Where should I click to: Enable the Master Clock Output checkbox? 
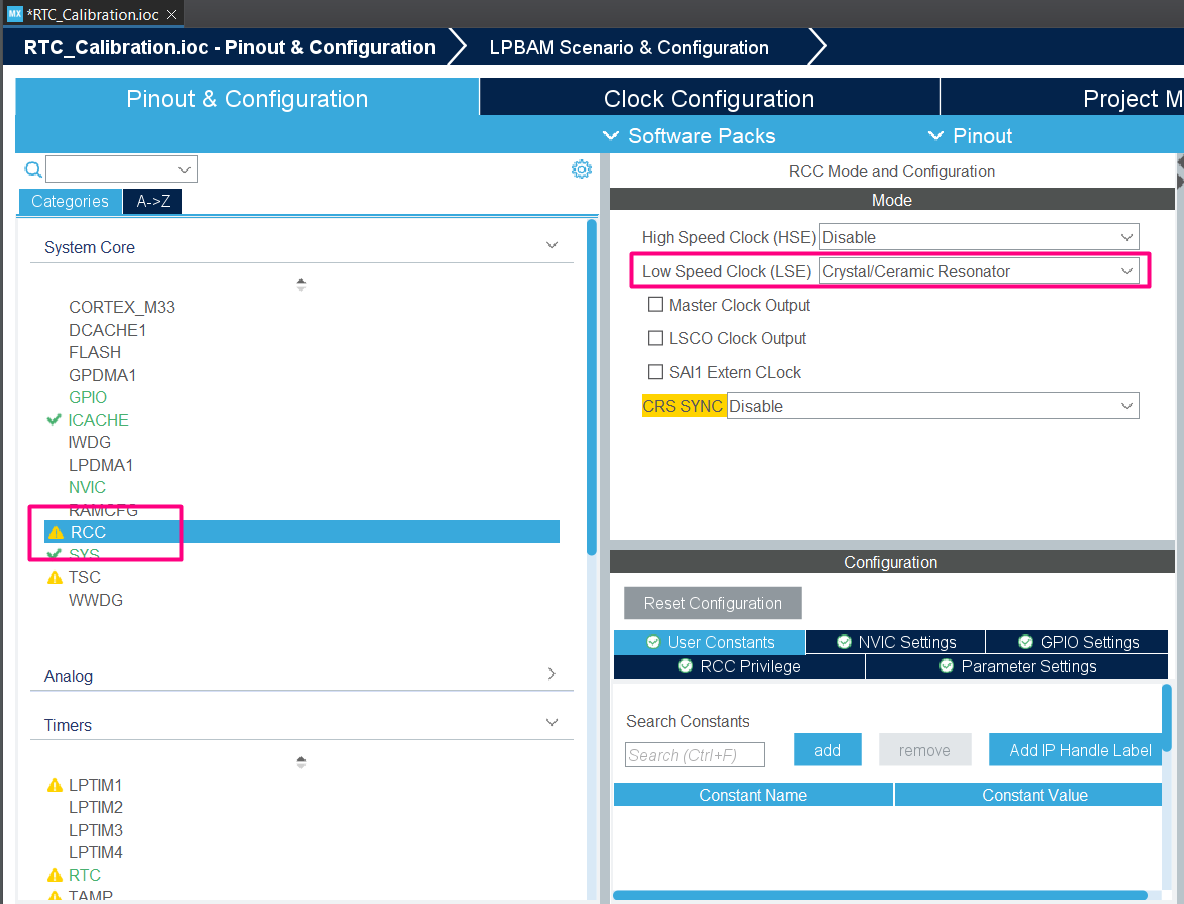pyautogui.click(x=655, y=305)
